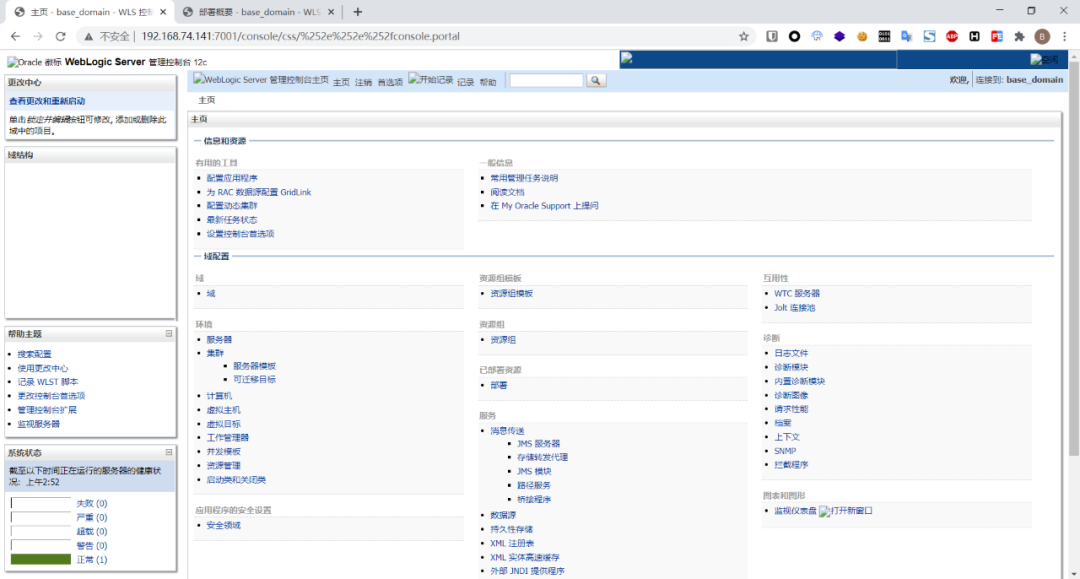This screenshot has width=1080, height=579.
Task: Open the 安全领域 link
Action: (x=223, y=525)
